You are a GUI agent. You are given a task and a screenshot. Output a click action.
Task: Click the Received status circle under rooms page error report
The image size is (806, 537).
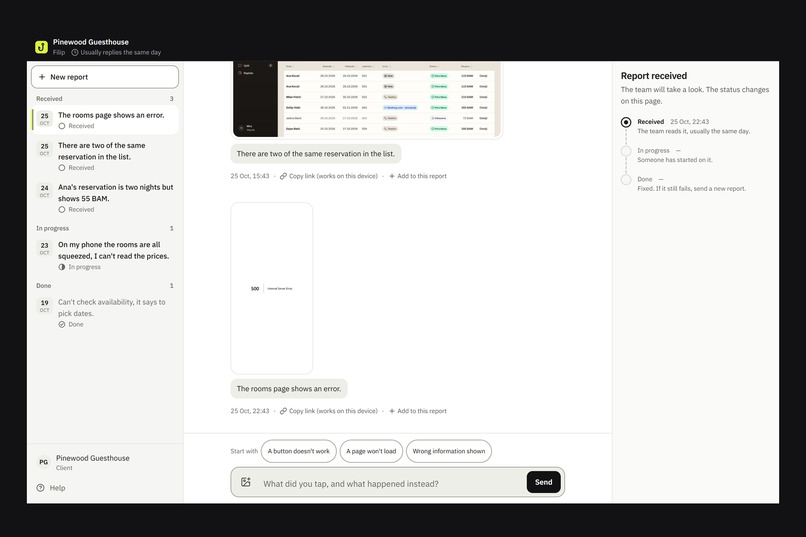click(62, 126)
